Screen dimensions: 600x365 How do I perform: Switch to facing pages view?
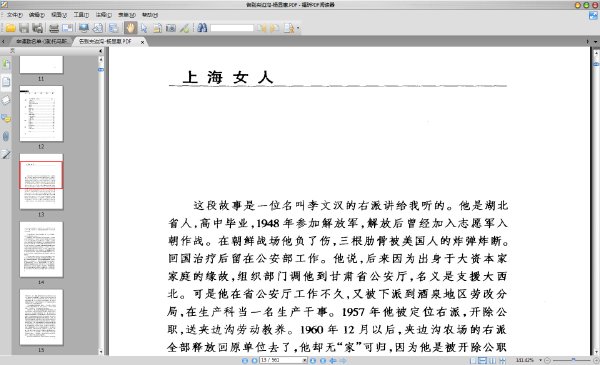pyautogui.click(x=492, y=360)
